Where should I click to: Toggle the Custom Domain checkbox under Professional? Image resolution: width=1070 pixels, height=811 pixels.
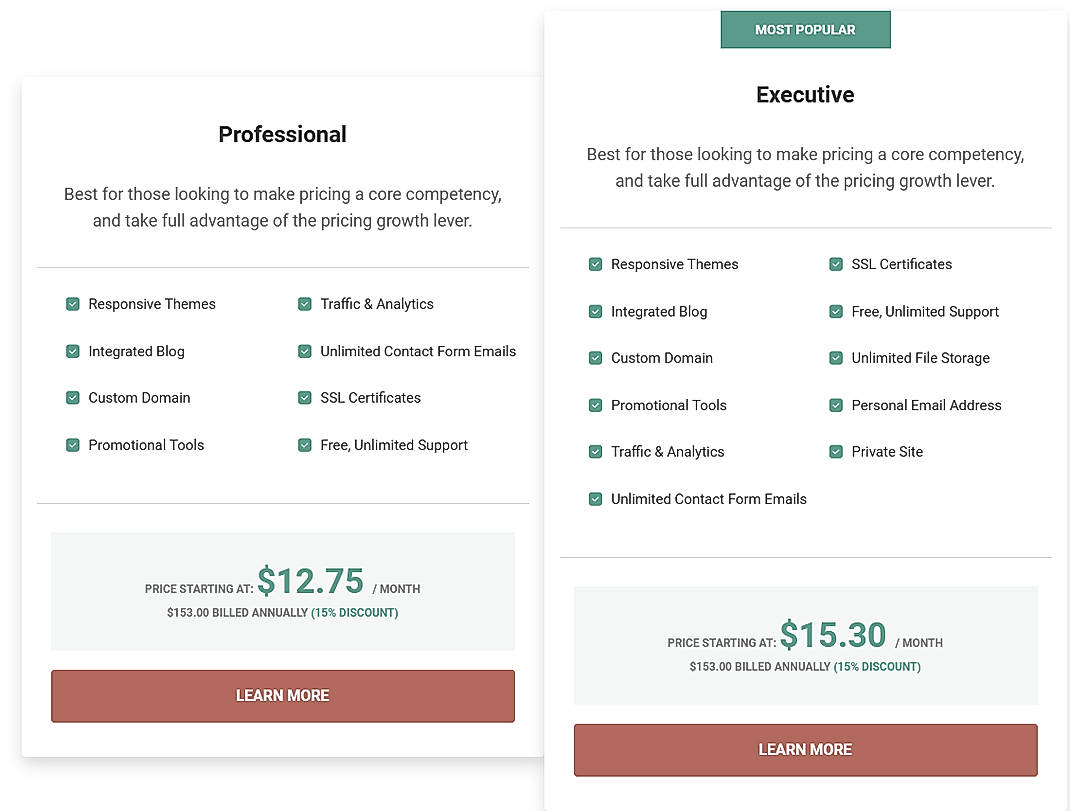pyautogui.click(x=73, y=398)
